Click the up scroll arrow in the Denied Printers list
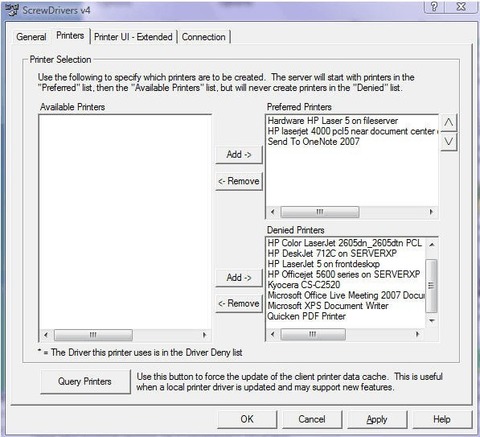The width and height of the screenshot is (480, 437). [x=432, y=245]
